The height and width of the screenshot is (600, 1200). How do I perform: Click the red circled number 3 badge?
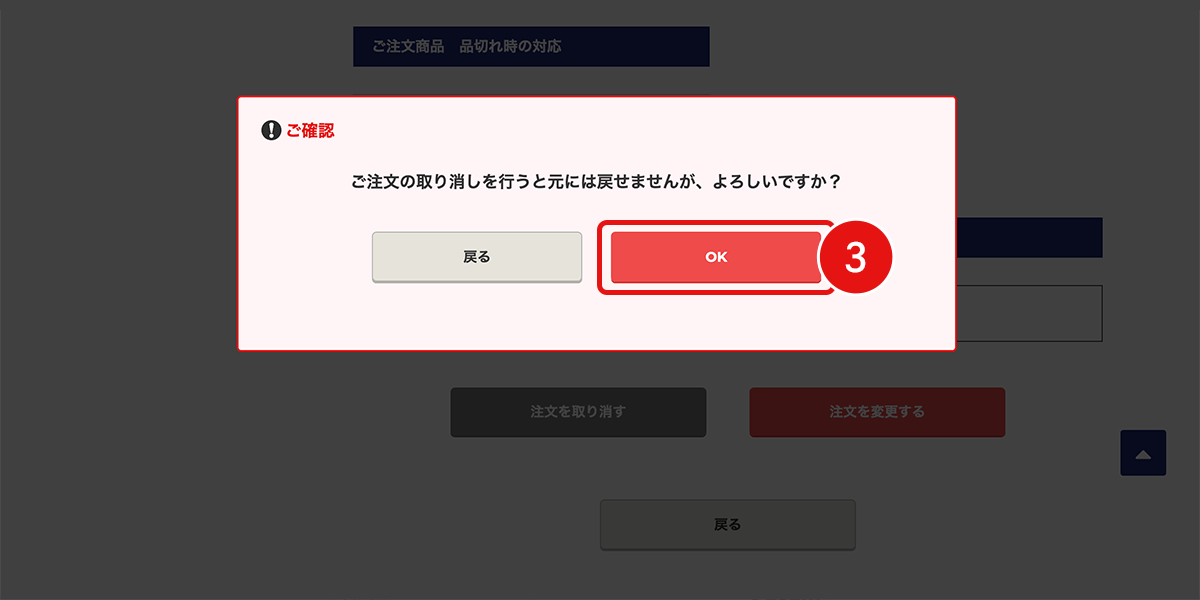(x=855, y=258)
